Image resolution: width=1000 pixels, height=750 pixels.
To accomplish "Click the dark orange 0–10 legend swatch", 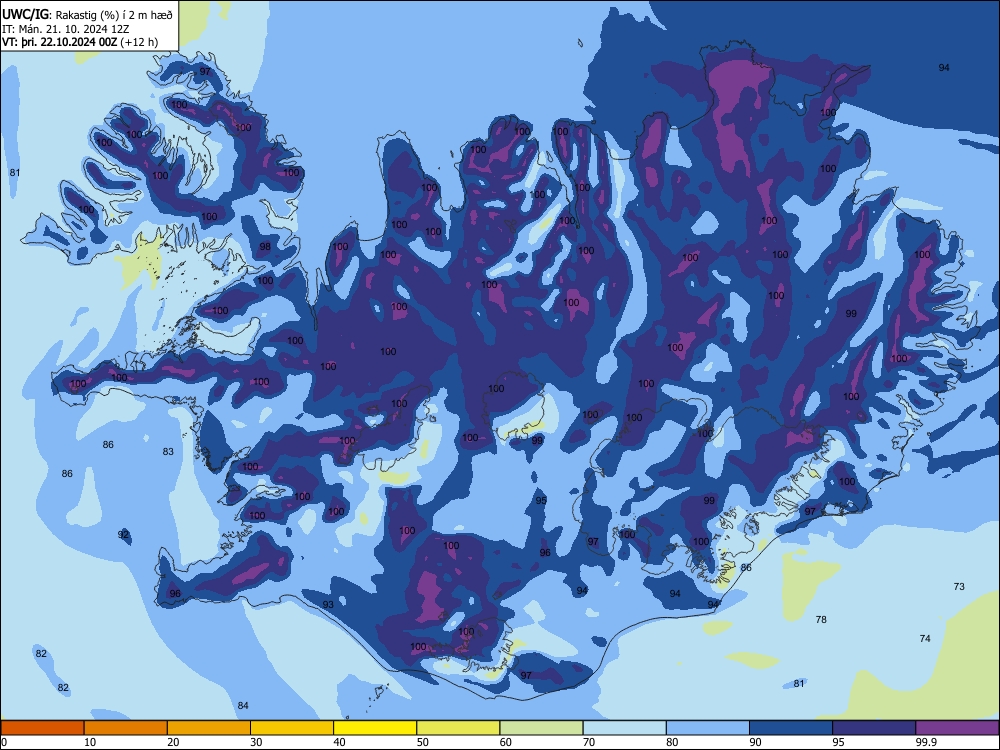I will click(42, 728).
